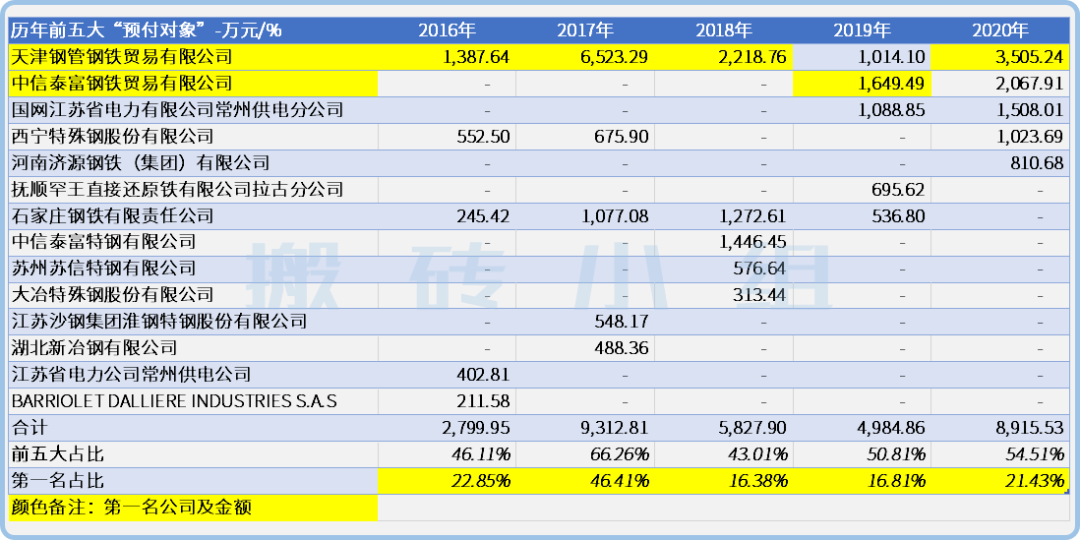Click the value 313.44
1080x540 pixels.
(760, 295)
